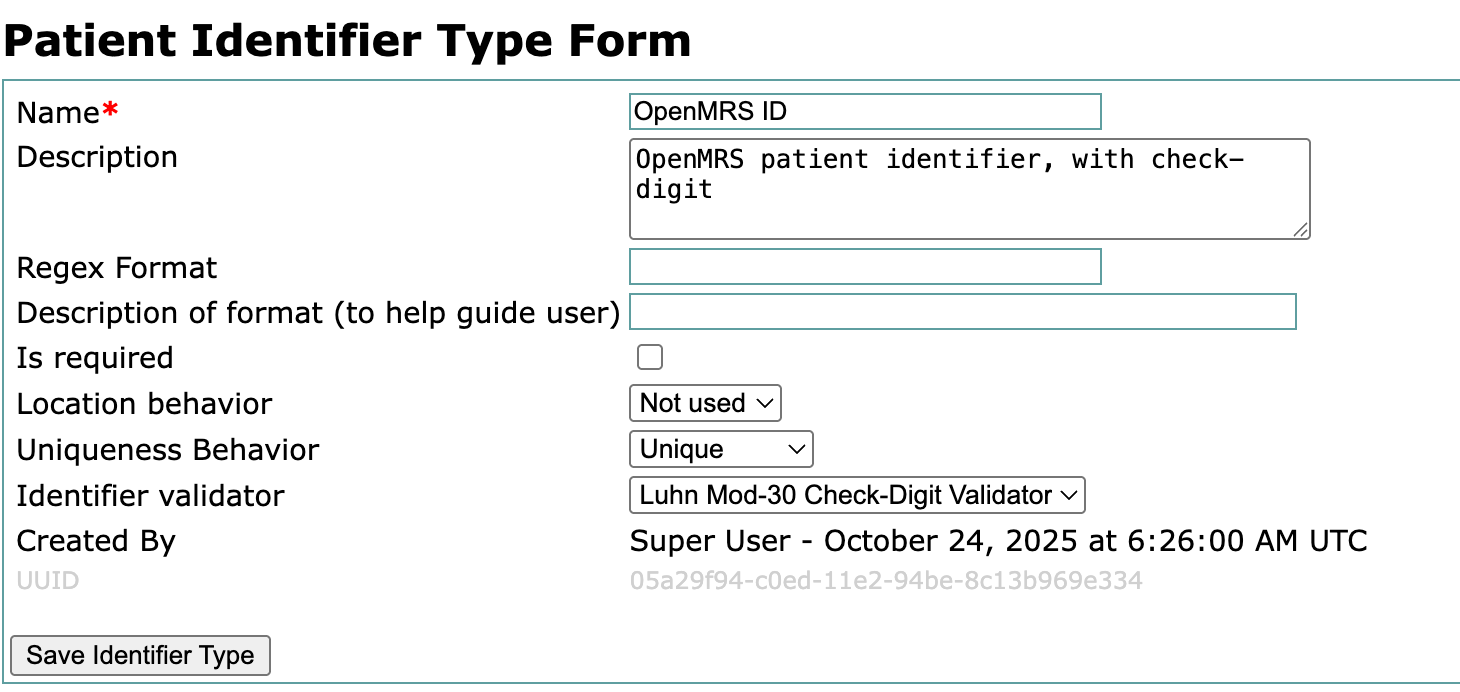This screenshot has height=692, width=1460.
Task: Expand the Uniqueness Behavior dropdown
Action: pos(721,449)
